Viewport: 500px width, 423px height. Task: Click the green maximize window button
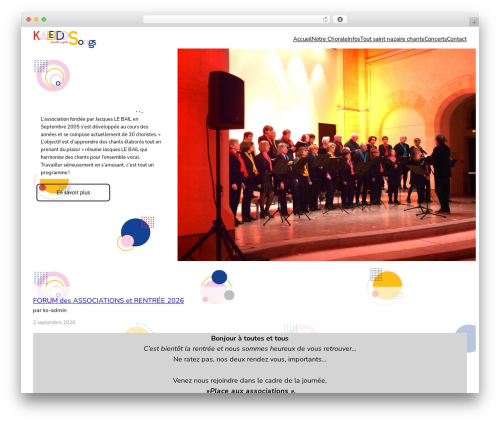click(x=44, y=20)
